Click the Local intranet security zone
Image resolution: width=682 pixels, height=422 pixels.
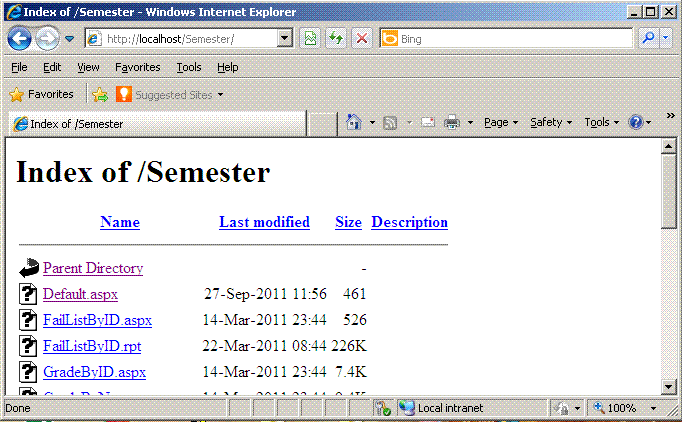[471, 408]
